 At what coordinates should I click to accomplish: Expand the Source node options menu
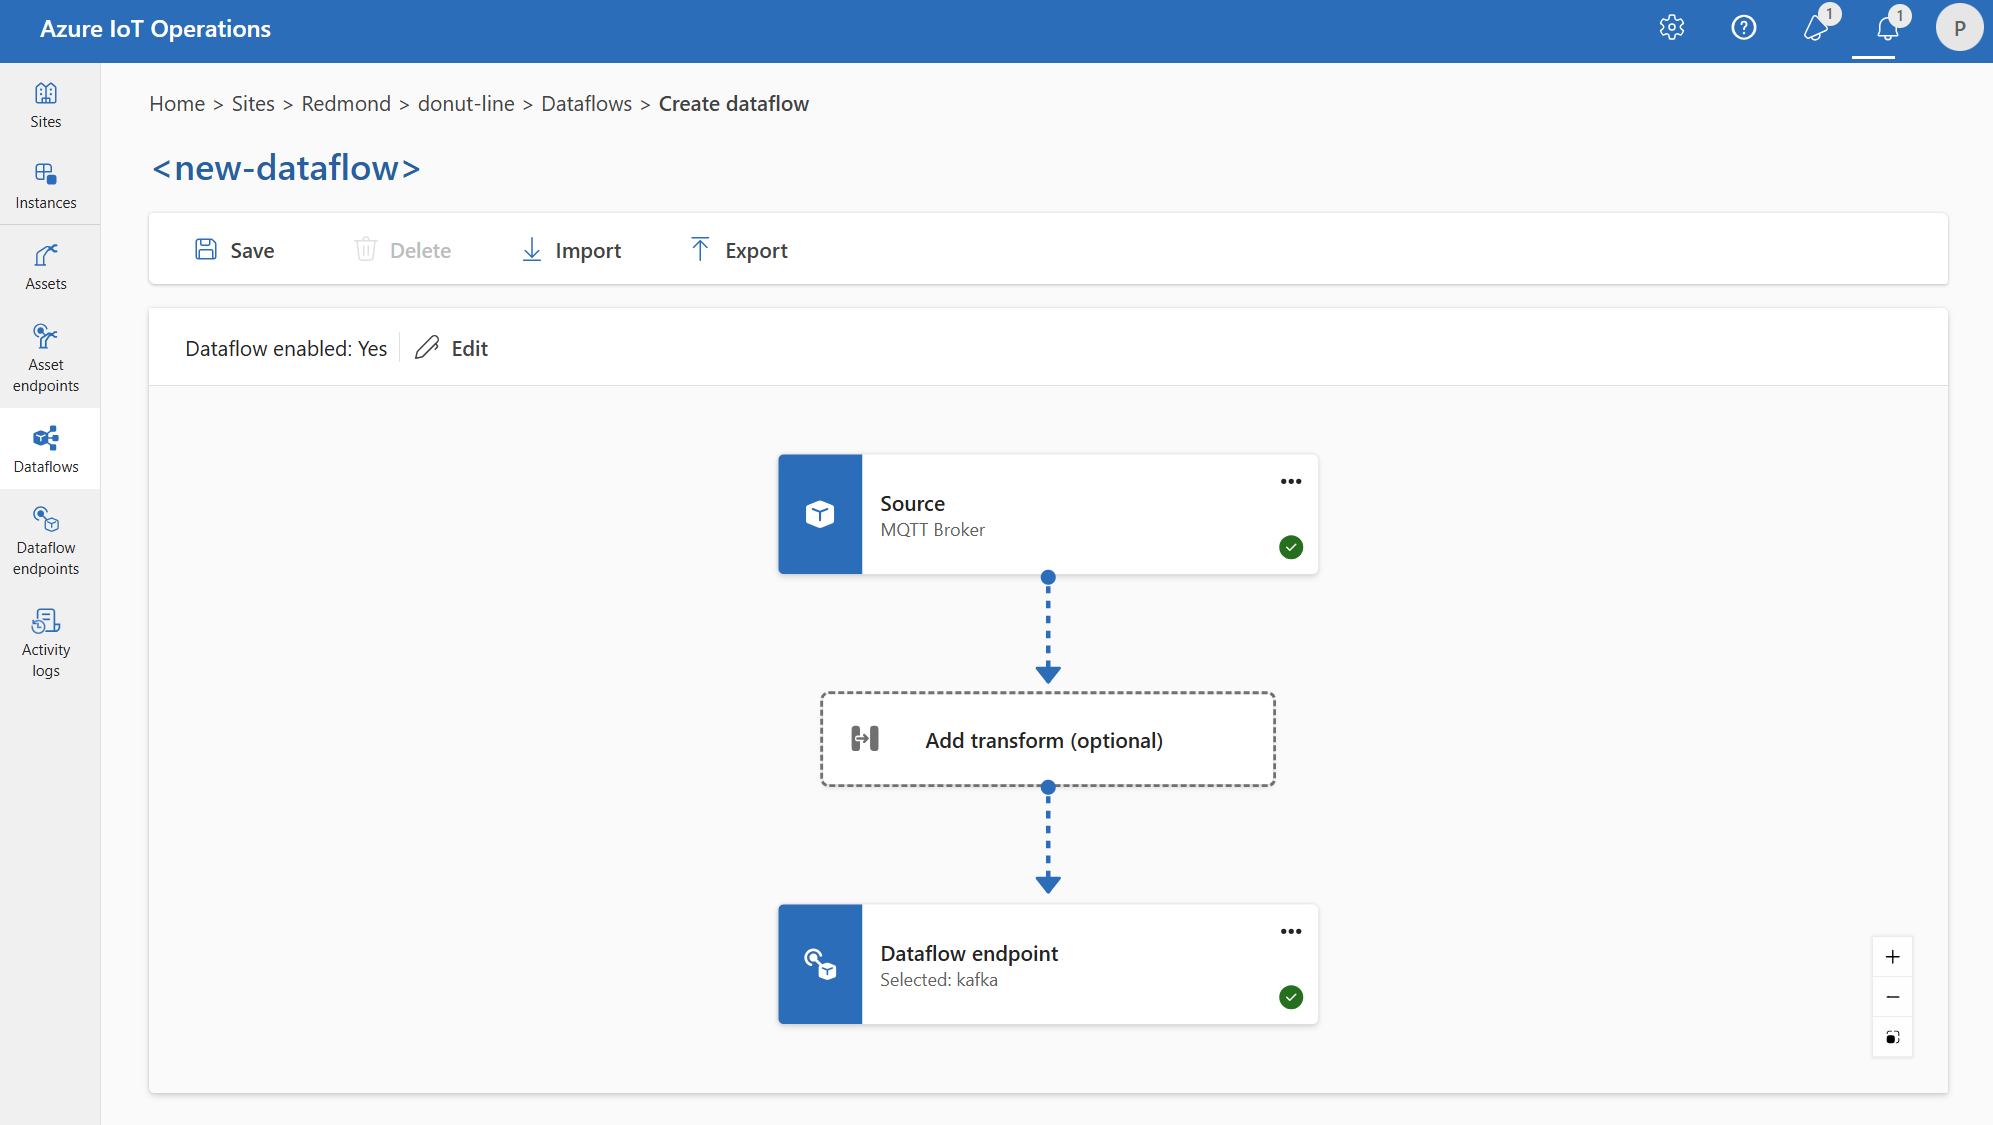click(1291, 480)
